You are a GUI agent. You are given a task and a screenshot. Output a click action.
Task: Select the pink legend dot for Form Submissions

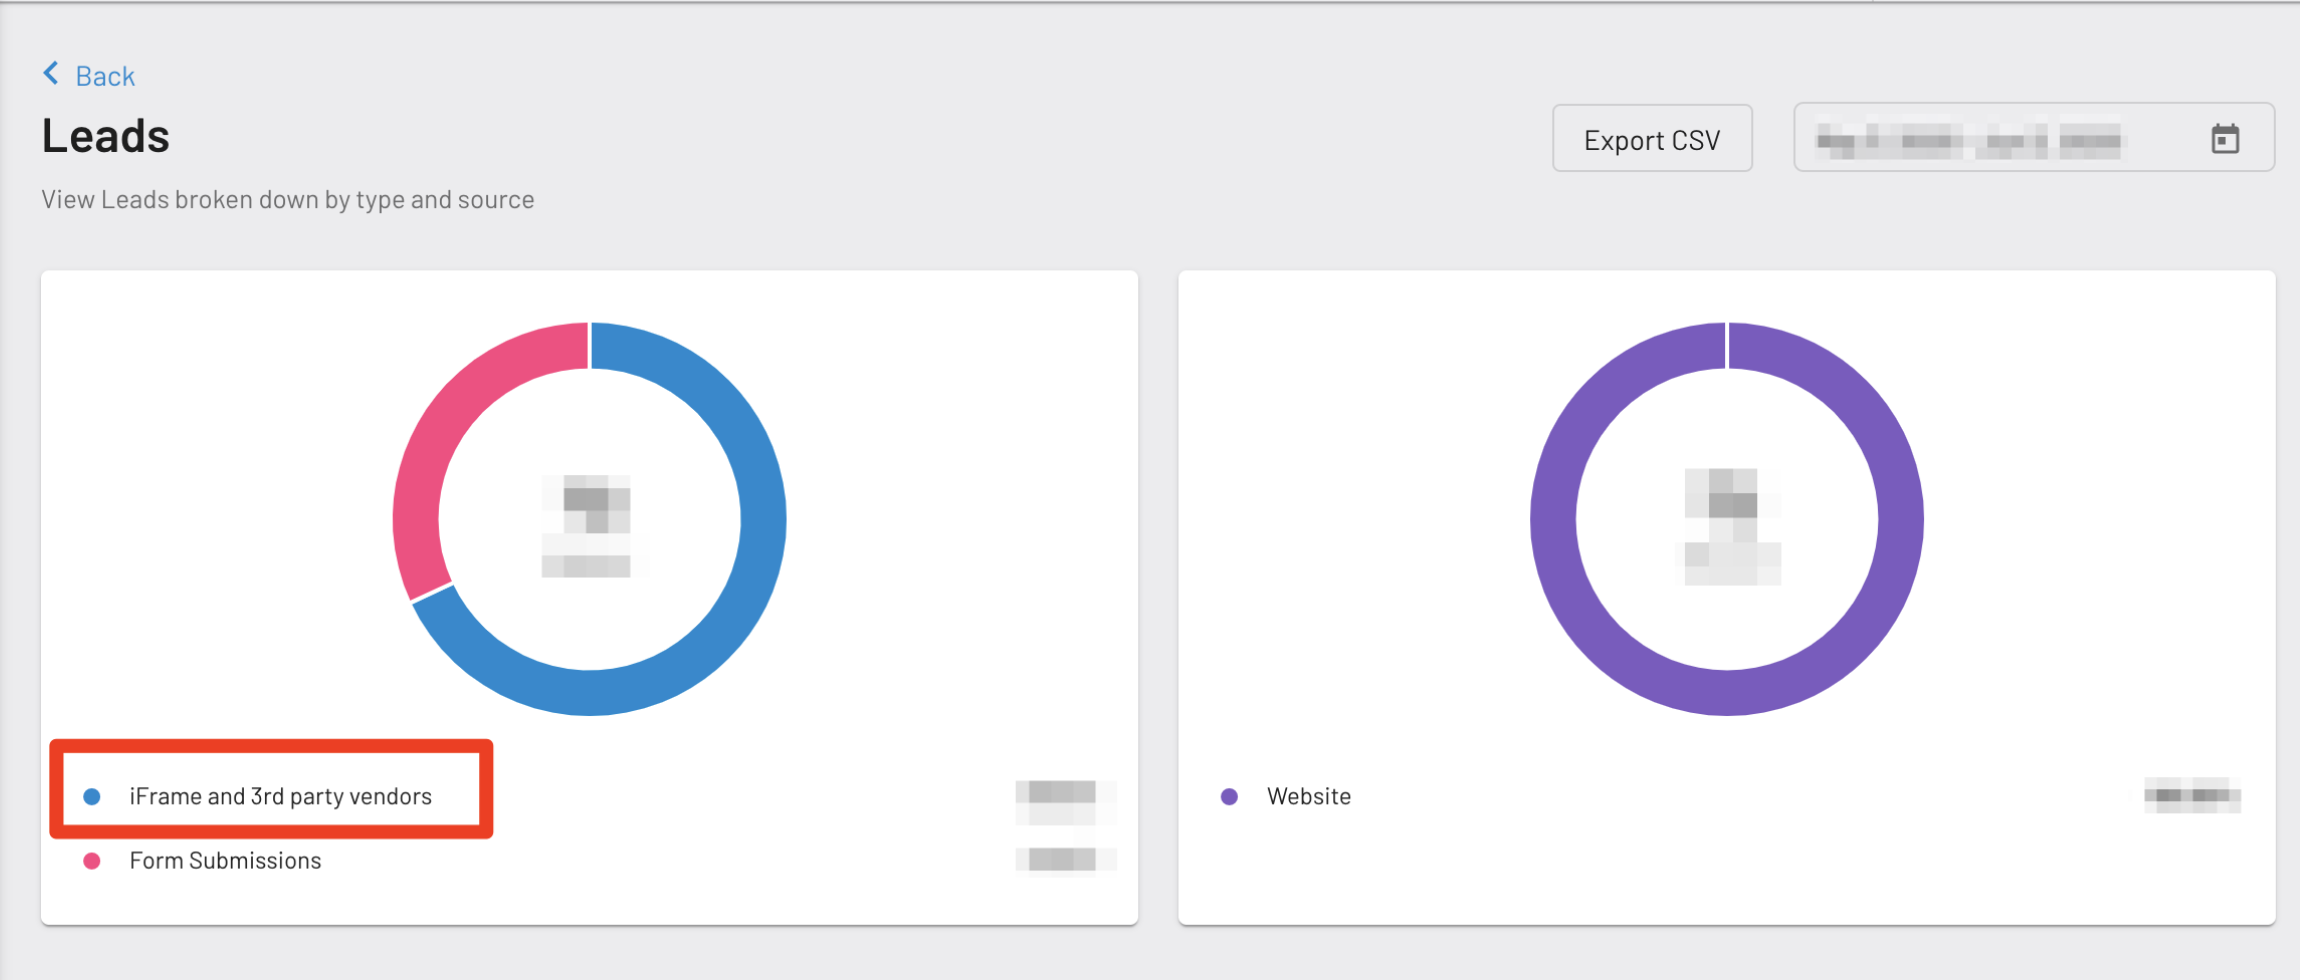[93, 860]
